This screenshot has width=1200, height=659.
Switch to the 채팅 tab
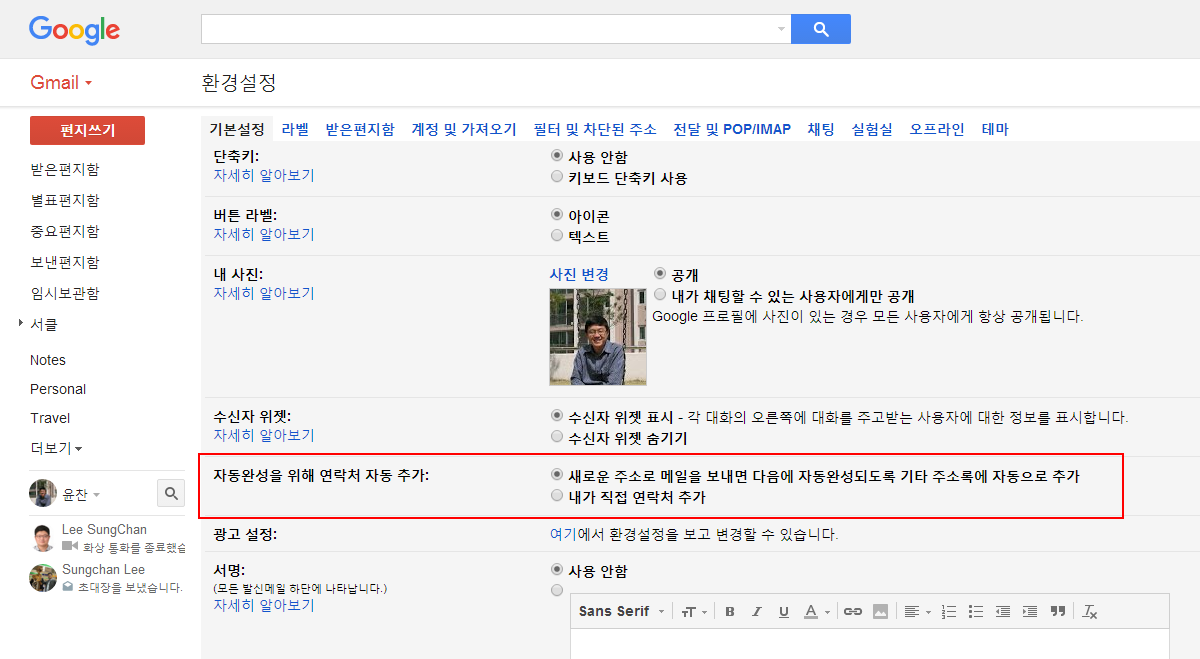pos(821,129)
